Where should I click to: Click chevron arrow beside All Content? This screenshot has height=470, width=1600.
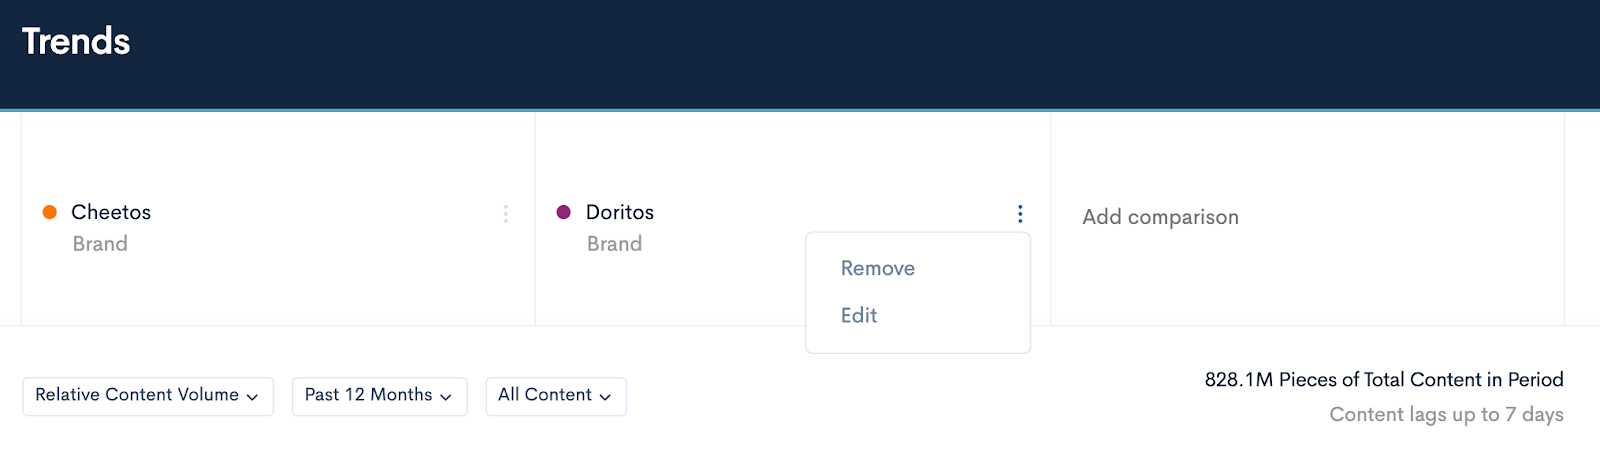click(605, 397)
